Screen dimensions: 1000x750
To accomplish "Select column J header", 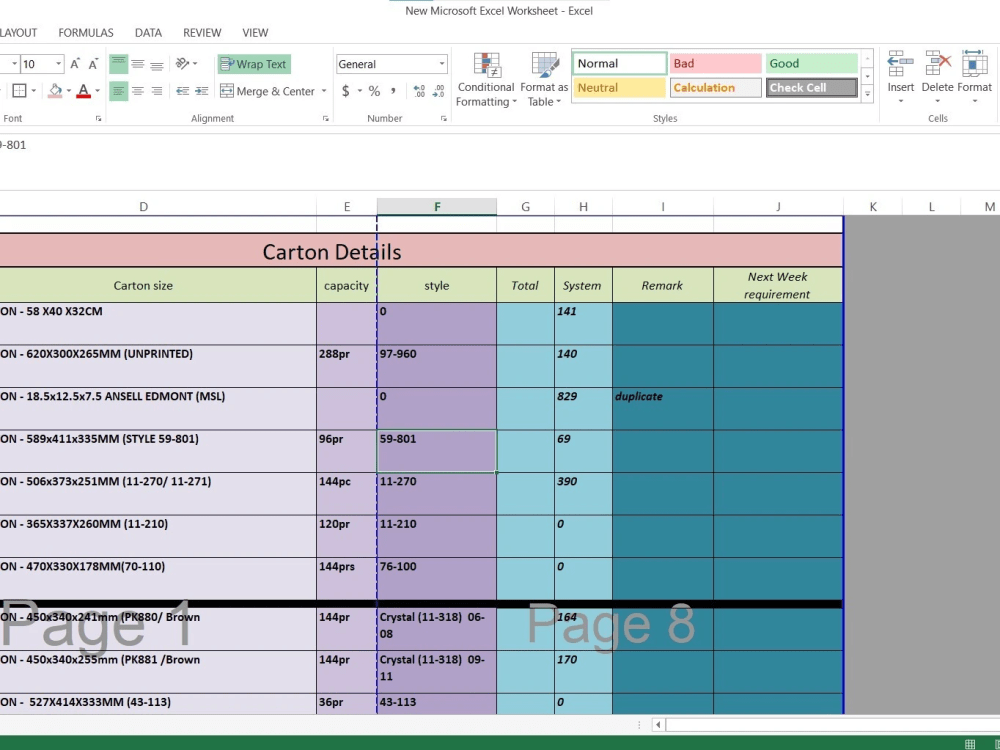I will coord(778,207).
